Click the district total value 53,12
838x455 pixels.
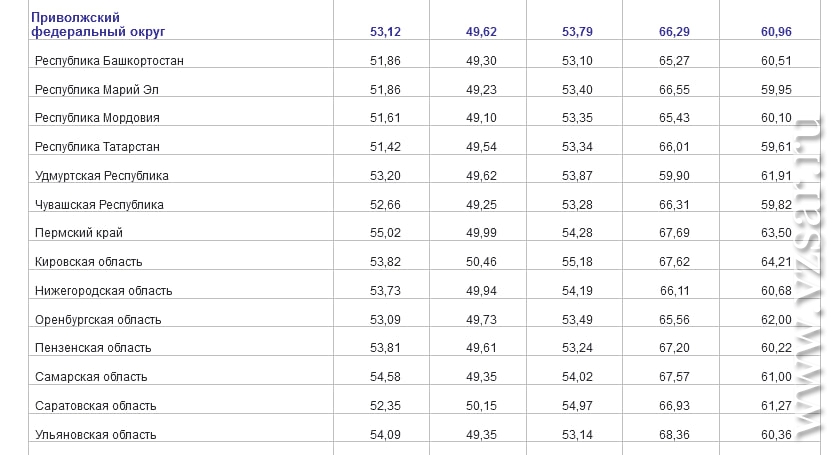point(385,32)
